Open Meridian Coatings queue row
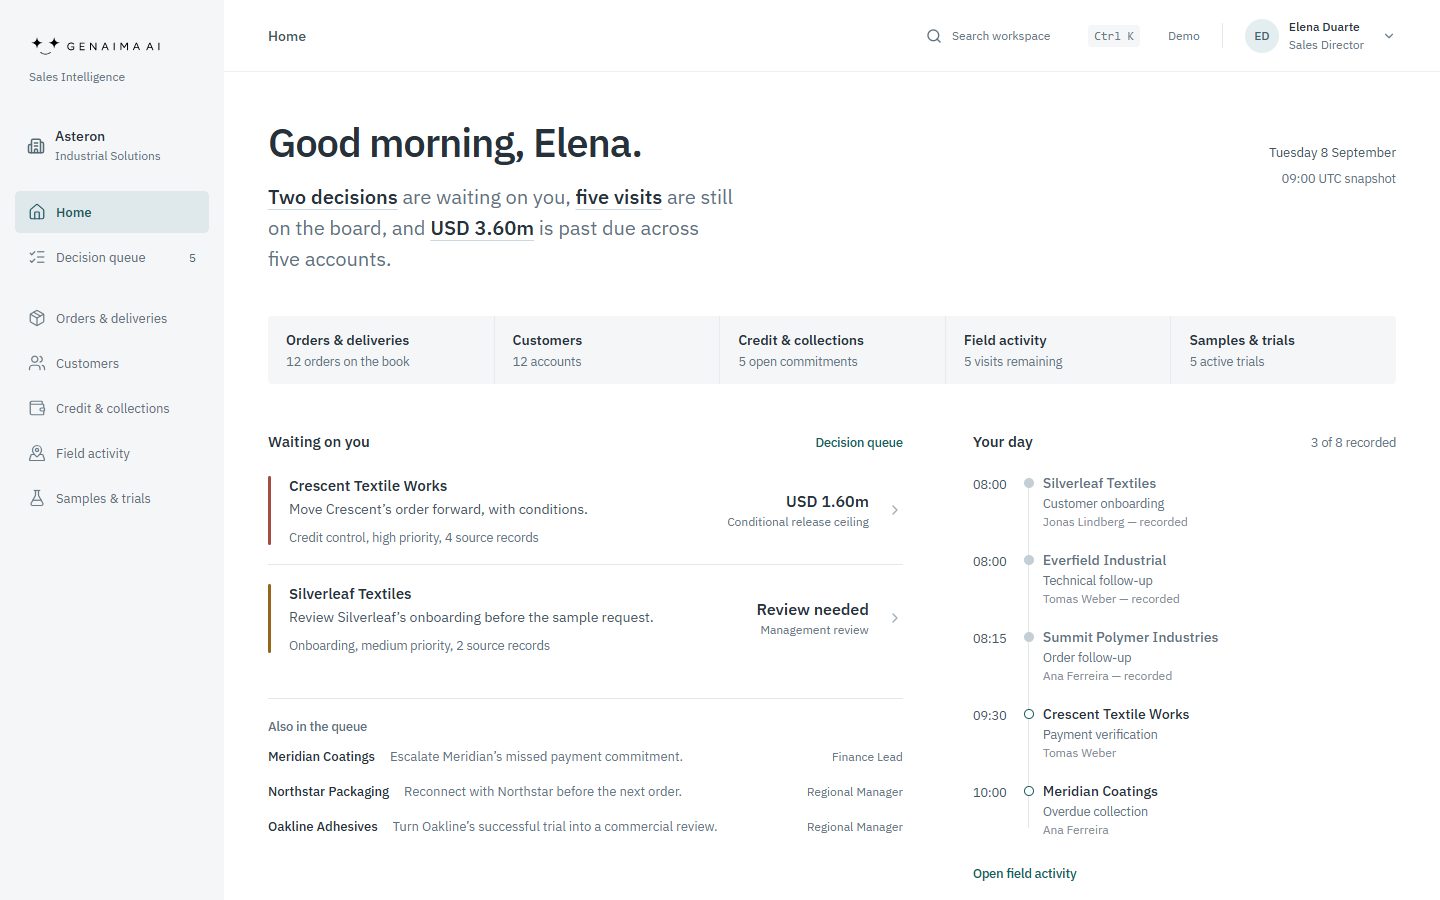 (x=585, y=757)
